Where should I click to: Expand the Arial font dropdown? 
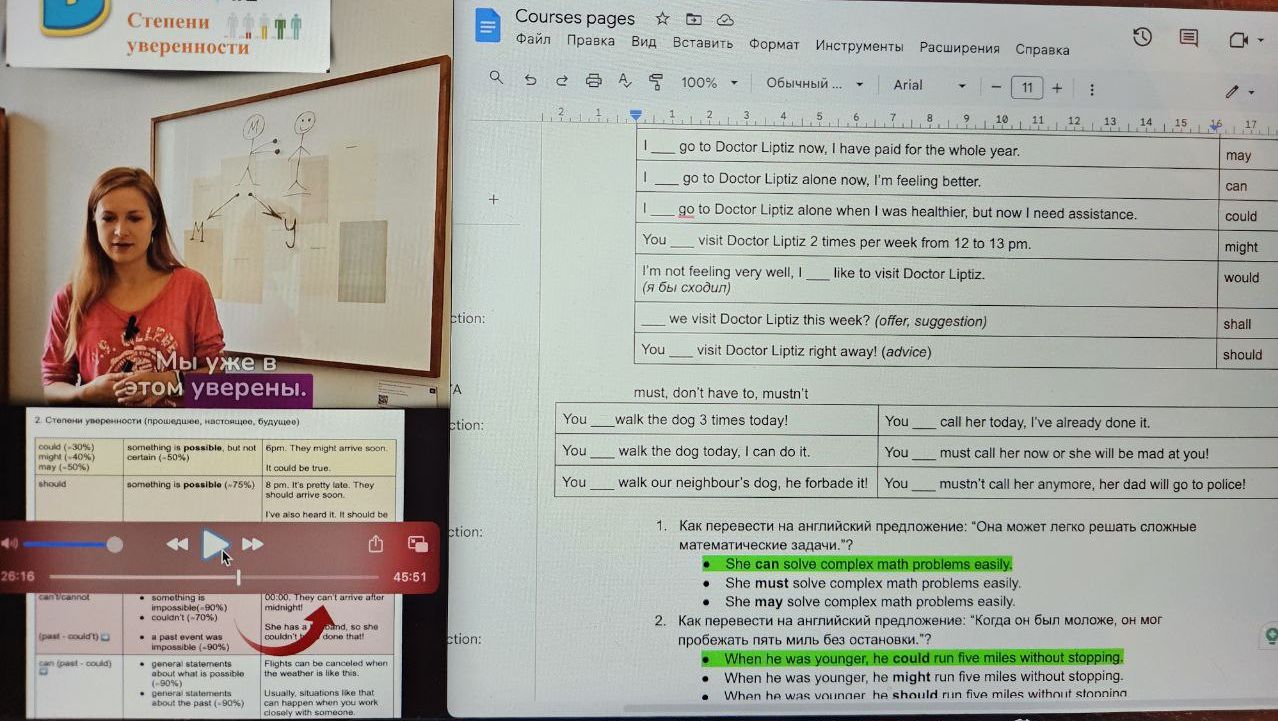click(x=929, y=85)
